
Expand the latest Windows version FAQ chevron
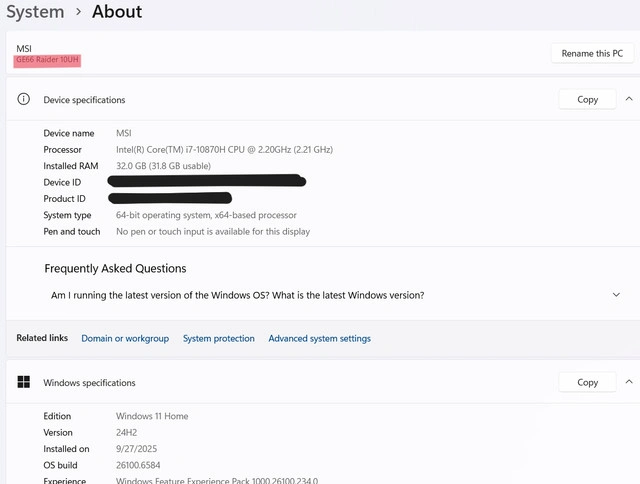point(616,295)
